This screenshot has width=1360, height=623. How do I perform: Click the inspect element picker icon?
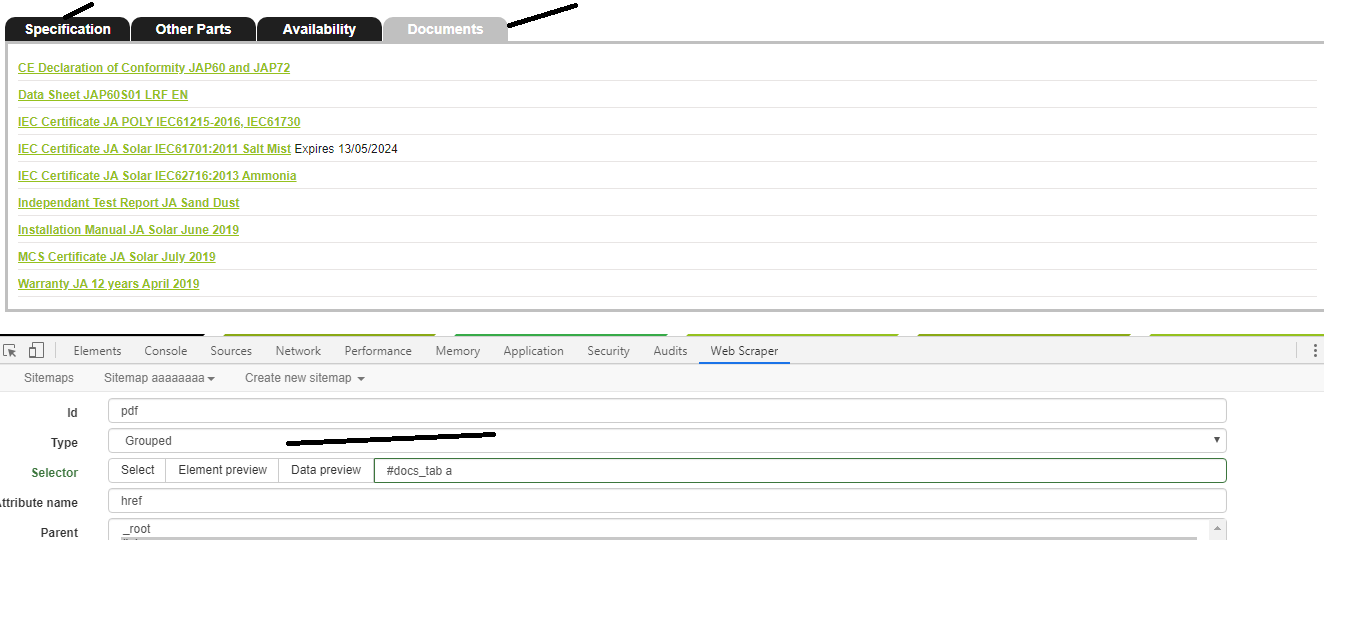11,351
